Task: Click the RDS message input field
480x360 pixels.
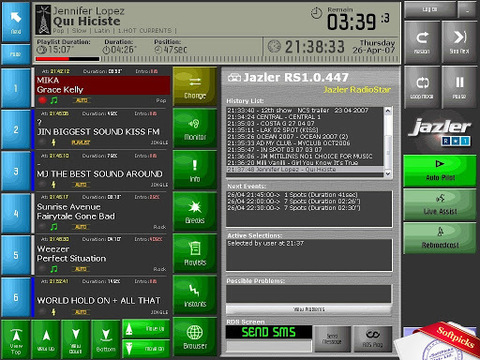Action: (269, 346)
